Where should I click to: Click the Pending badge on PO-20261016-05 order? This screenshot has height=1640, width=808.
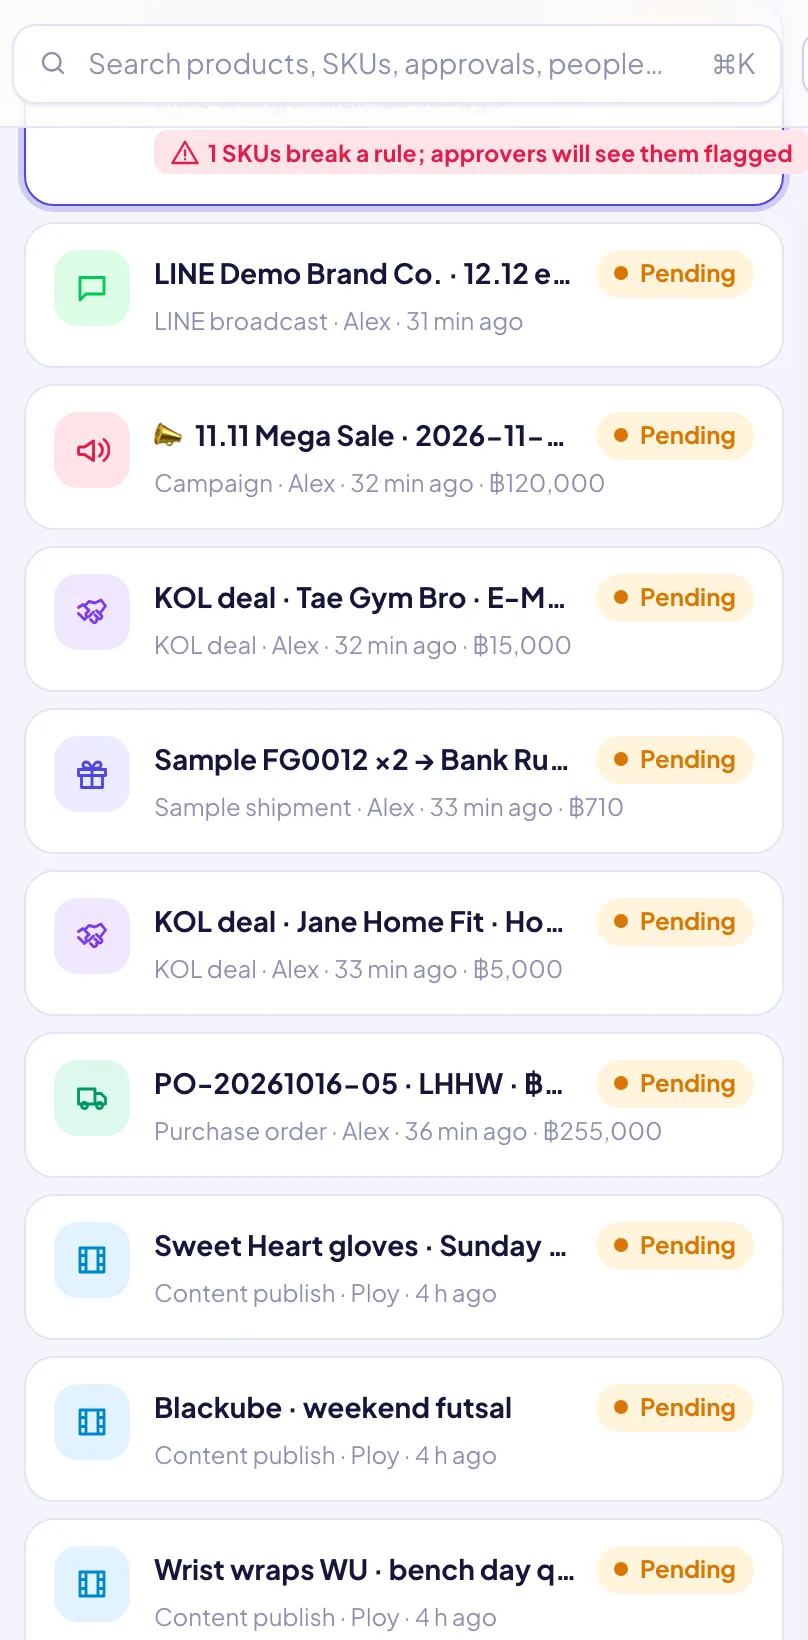[x=674, y=1084]
